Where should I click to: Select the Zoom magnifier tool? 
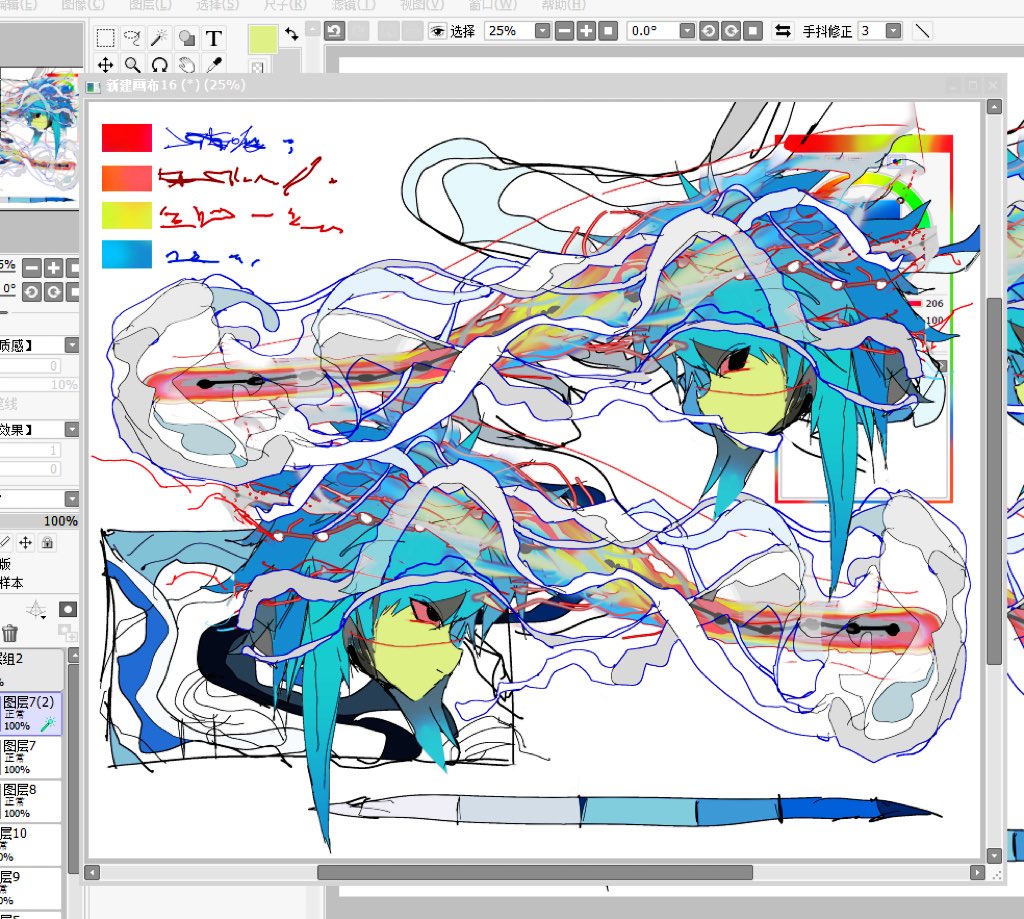133,65
